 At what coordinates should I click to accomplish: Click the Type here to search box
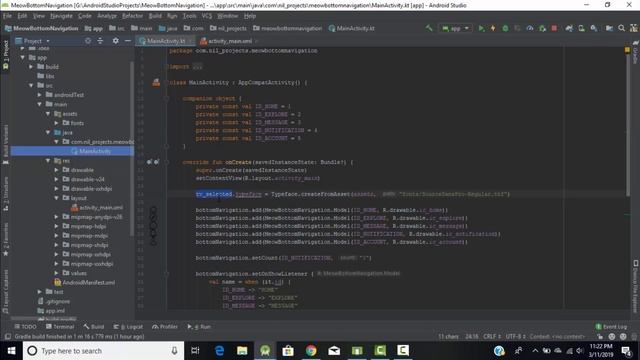point(104,351)
